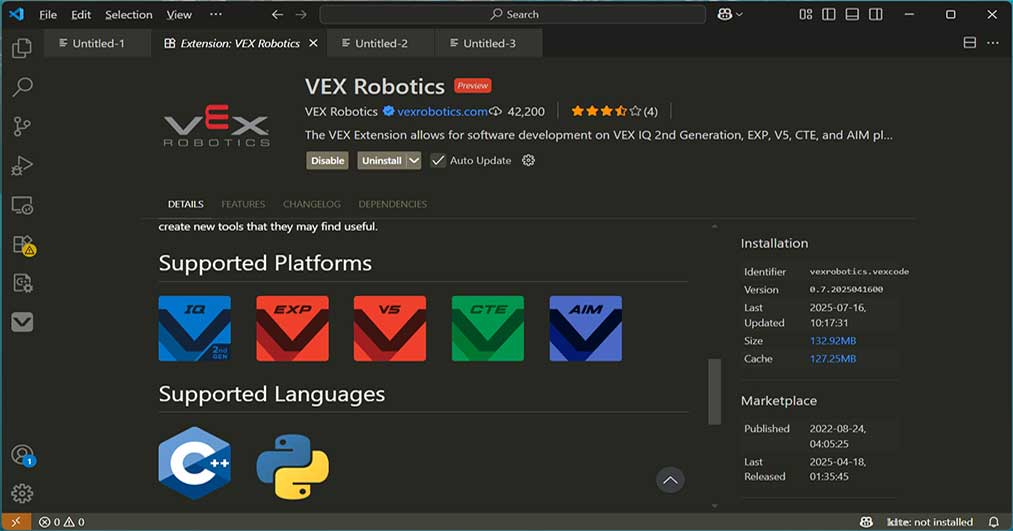Open Extensions view with warning badge
The width and height of the screenshot is (1013, 531).
point(23,245)
